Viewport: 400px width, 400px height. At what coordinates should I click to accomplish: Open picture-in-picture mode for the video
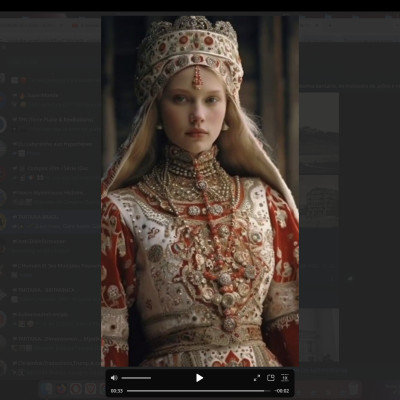[271, 378]
